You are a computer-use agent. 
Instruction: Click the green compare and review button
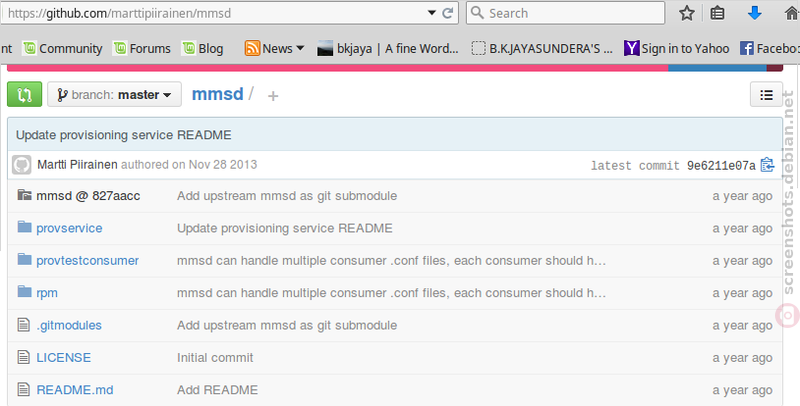(24, 94)
